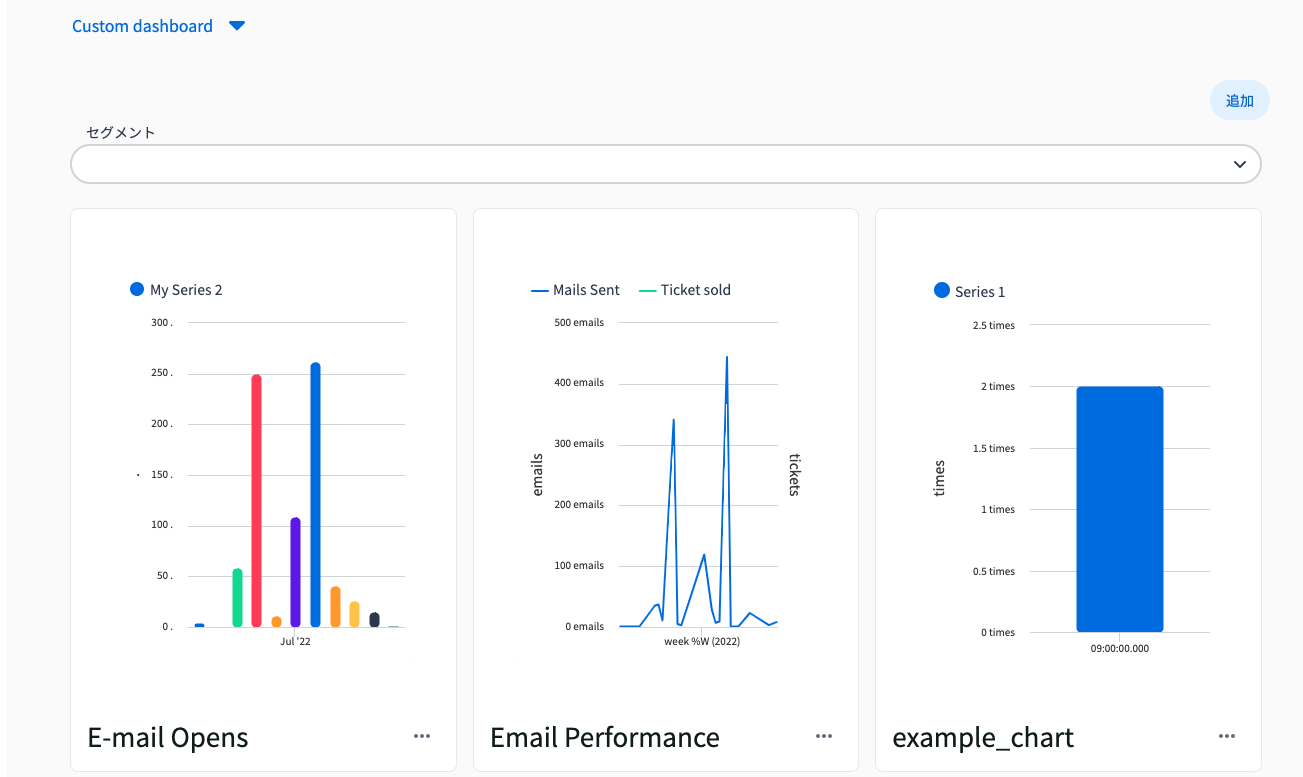
Task: Click the dark navy bar in E-mail Opens
Action: [x=374, y=619]
